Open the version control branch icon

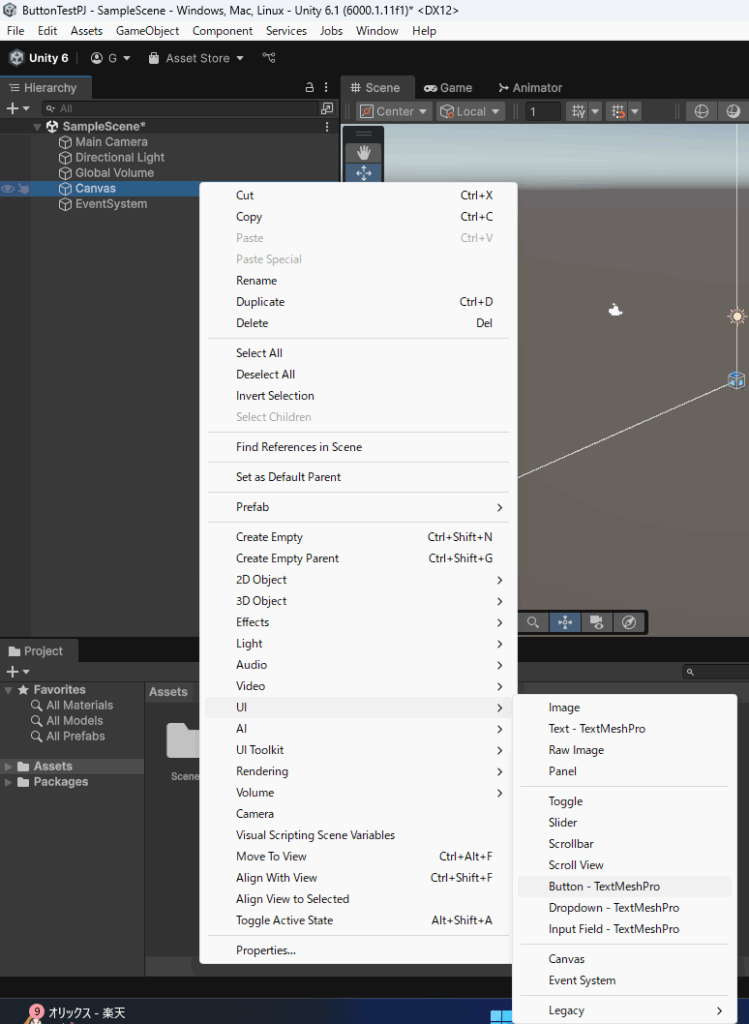[x=268, y=57]
